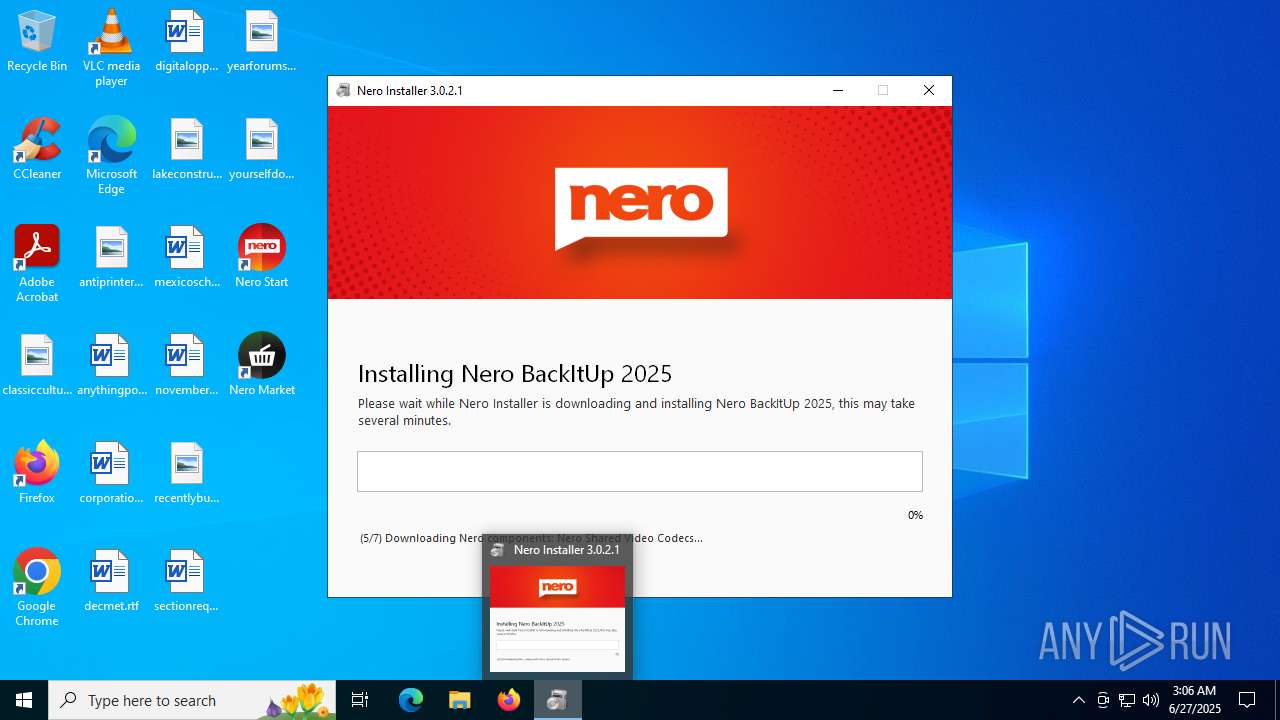
Task: Open the Recycle Bin desktop icon
Action: (37, 41)
